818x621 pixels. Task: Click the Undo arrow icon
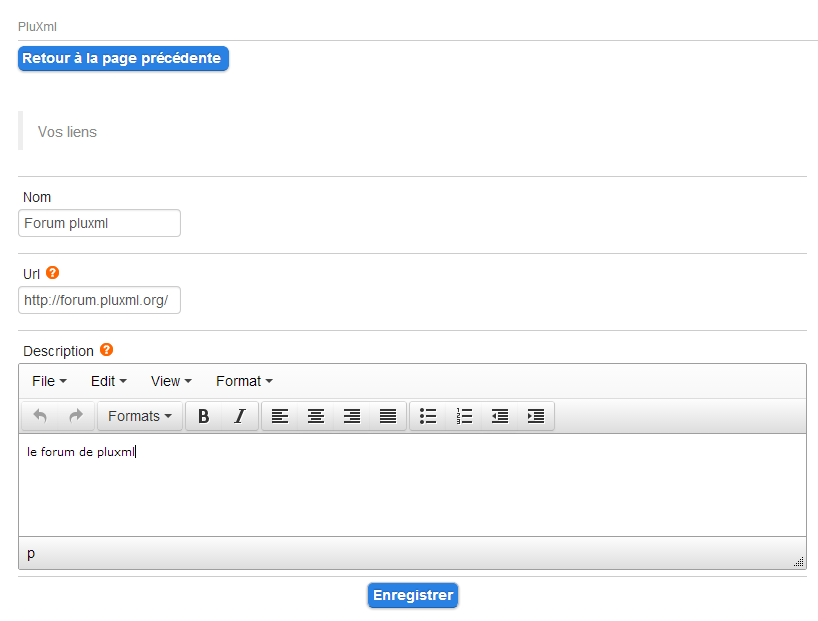(40, 416)
